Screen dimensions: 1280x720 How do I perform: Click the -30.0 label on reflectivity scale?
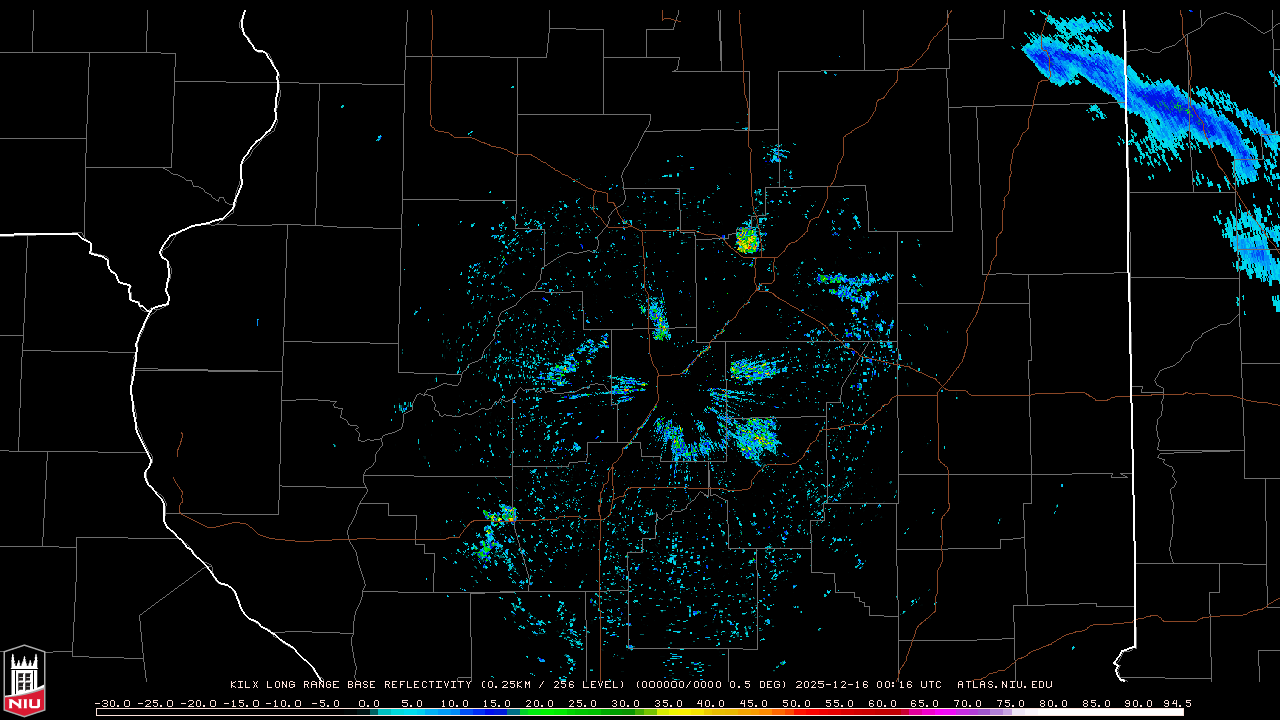point(112,703)
